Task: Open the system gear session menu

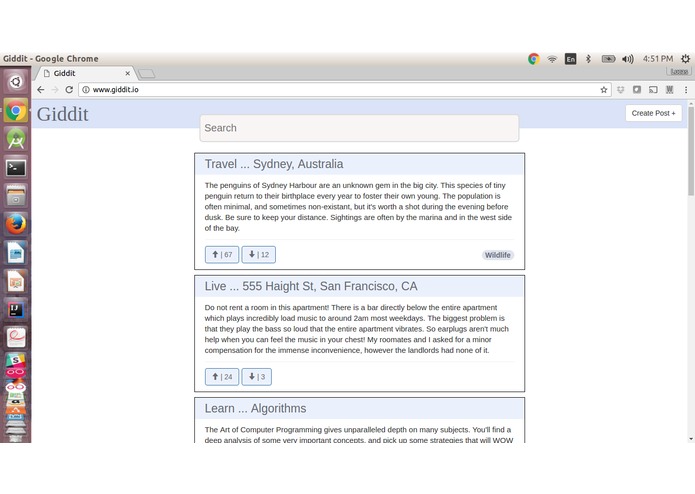Action: point(685,58)
